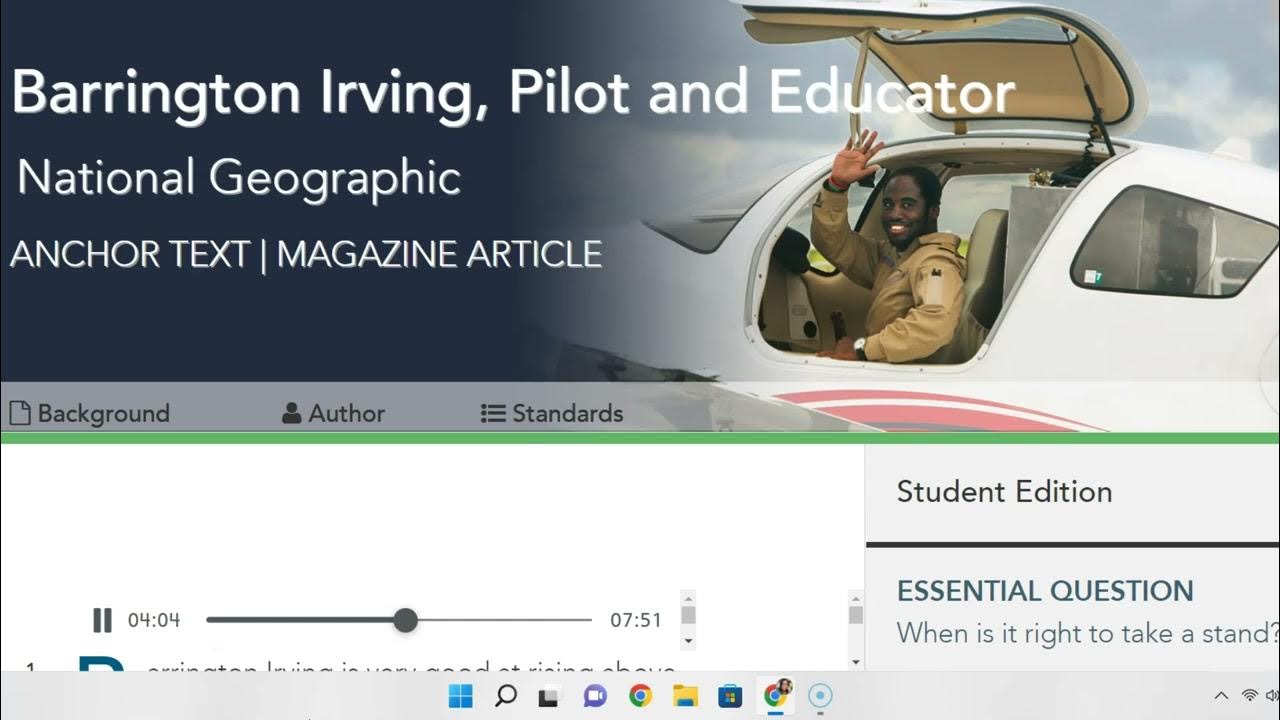The height and width of the screenshot is (720, 1280).
Task: Click the Student Edition header
Action: click(1004, 491)
